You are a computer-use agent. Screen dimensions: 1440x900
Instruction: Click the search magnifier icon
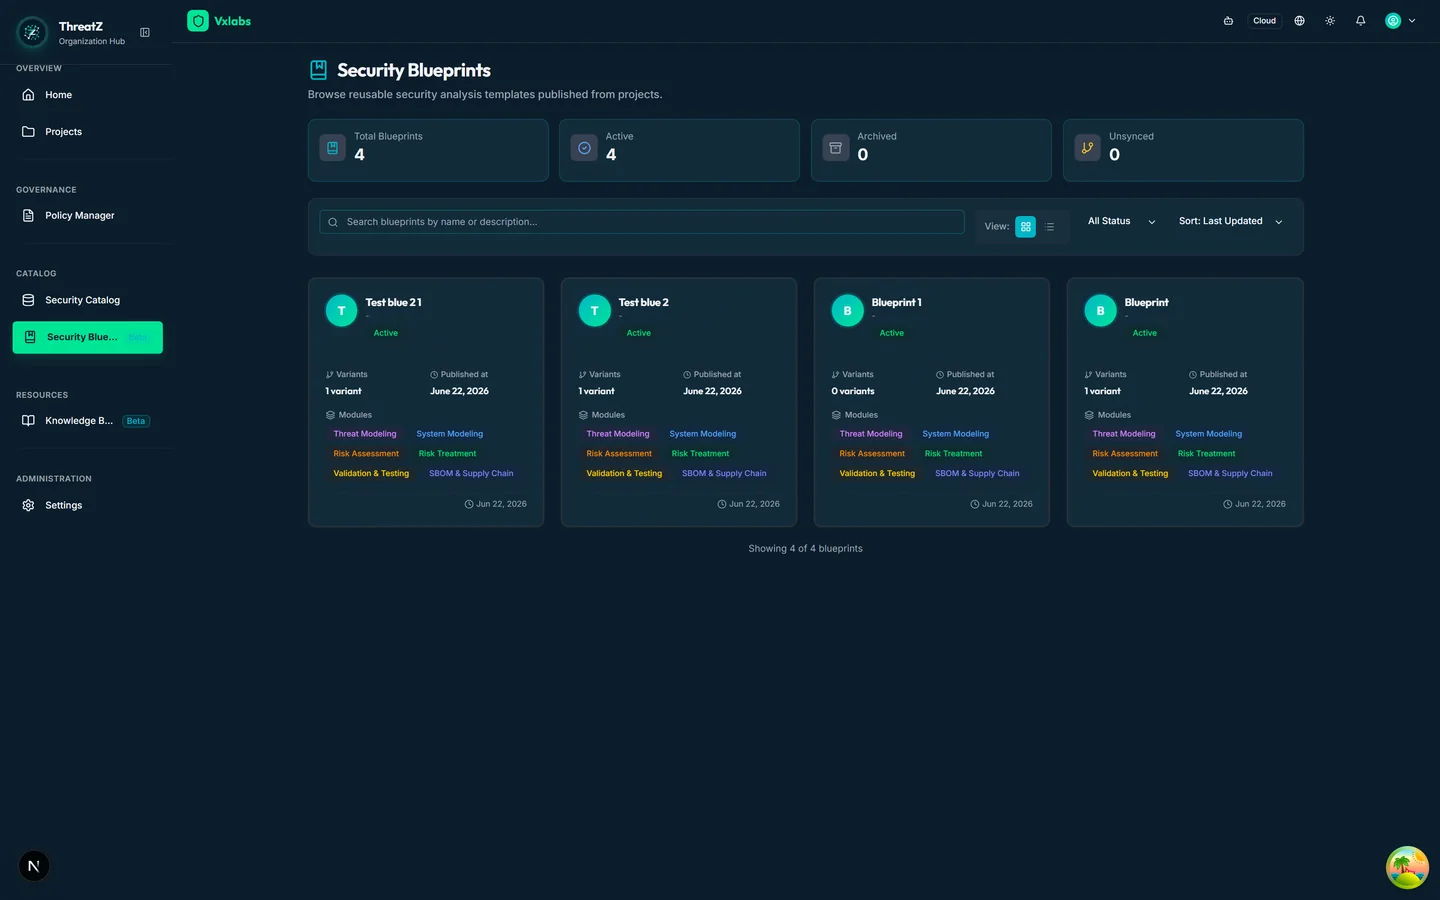click(x=333, y=222)
